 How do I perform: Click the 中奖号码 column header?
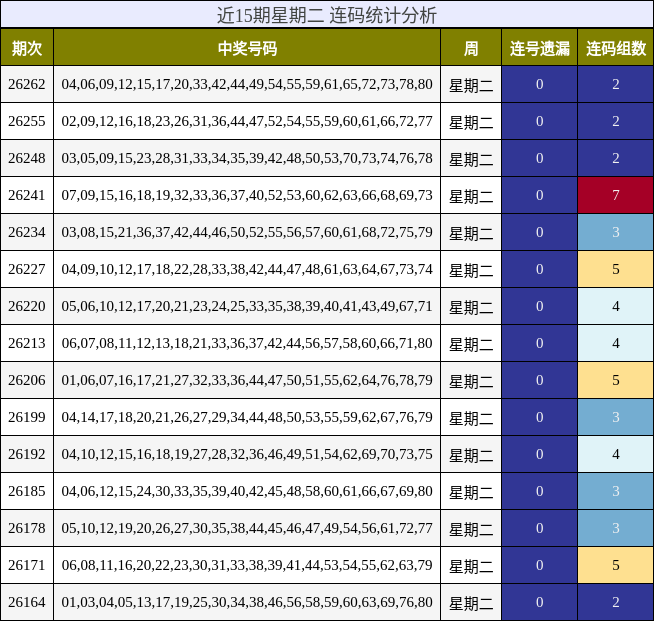(x=247, y=48)
